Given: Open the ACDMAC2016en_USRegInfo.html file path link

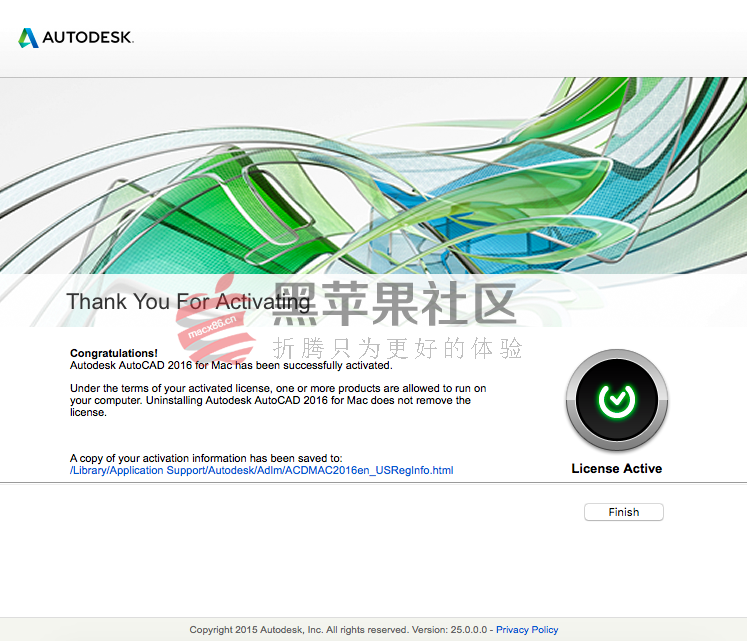Looking at the screenshot, I should click(x=262, y=470).
